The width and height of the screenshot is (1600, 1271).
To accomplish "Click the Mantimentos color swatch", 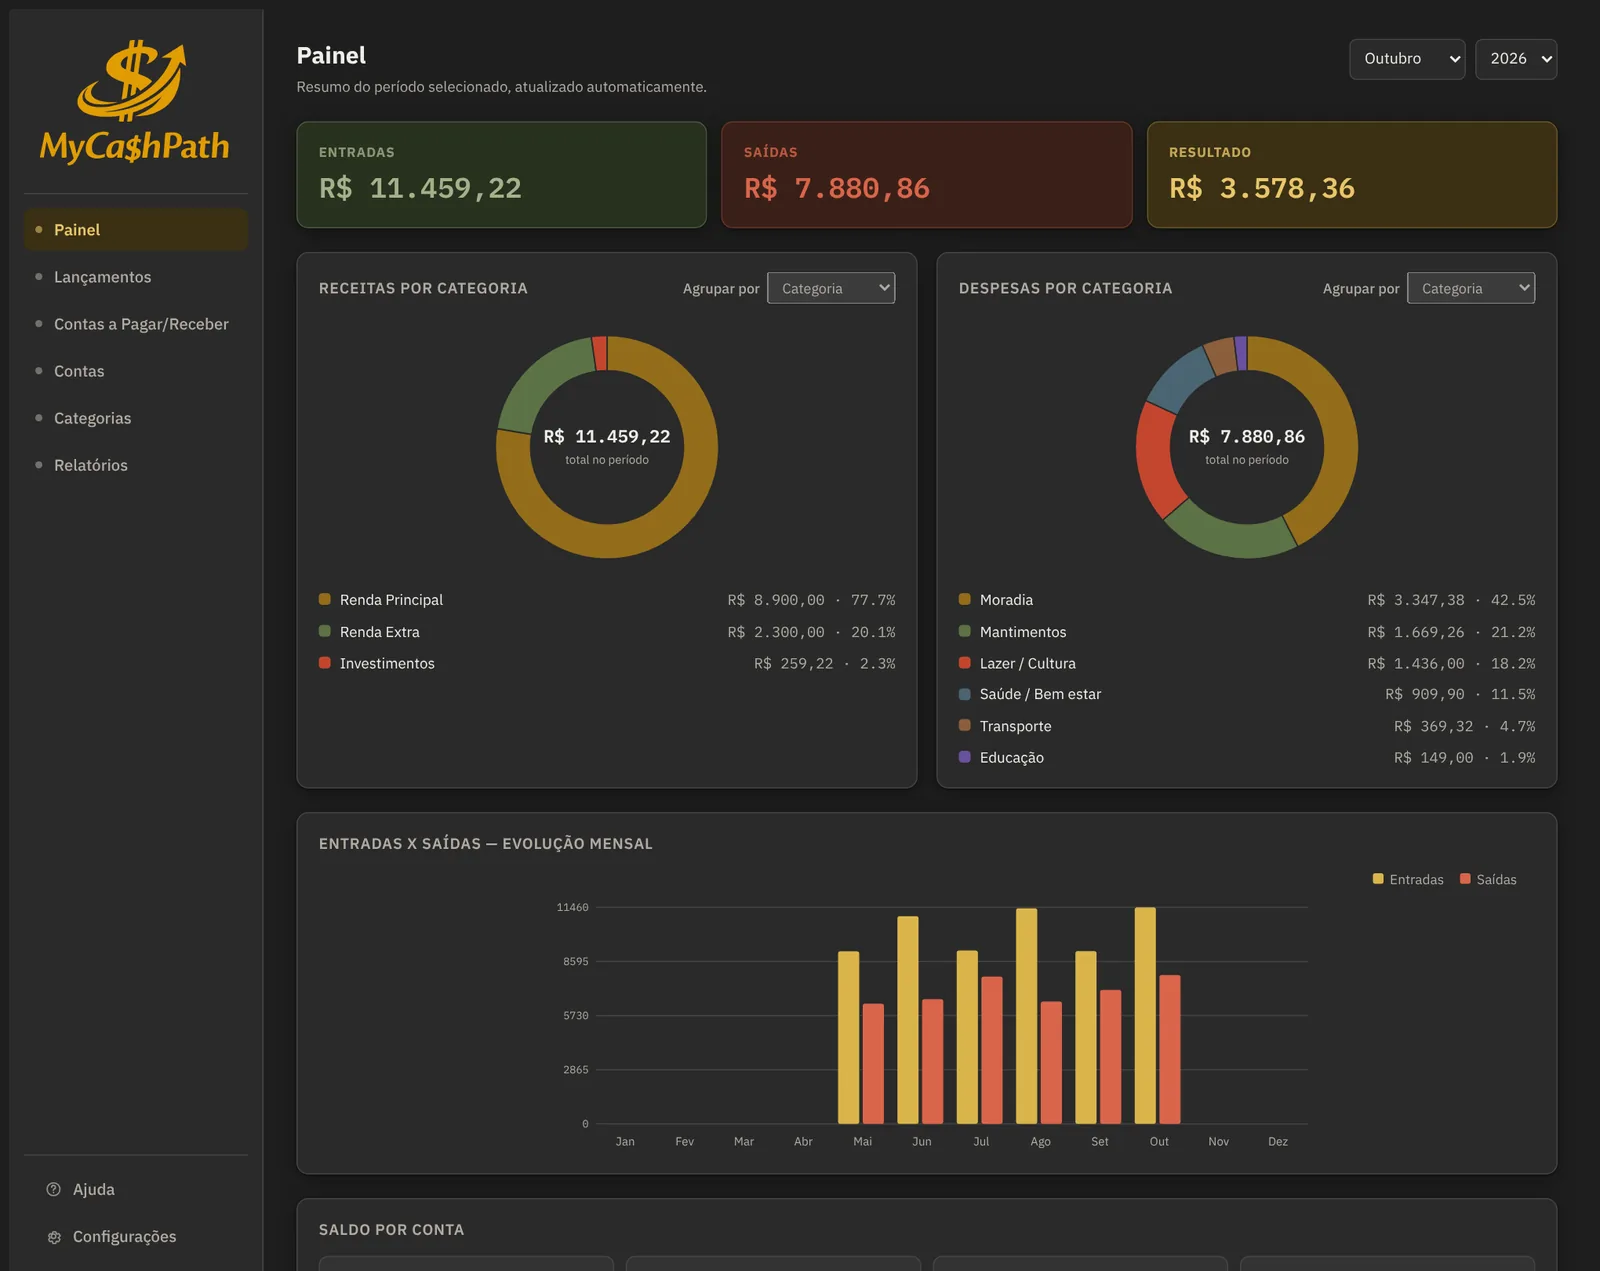I will 965,631.
